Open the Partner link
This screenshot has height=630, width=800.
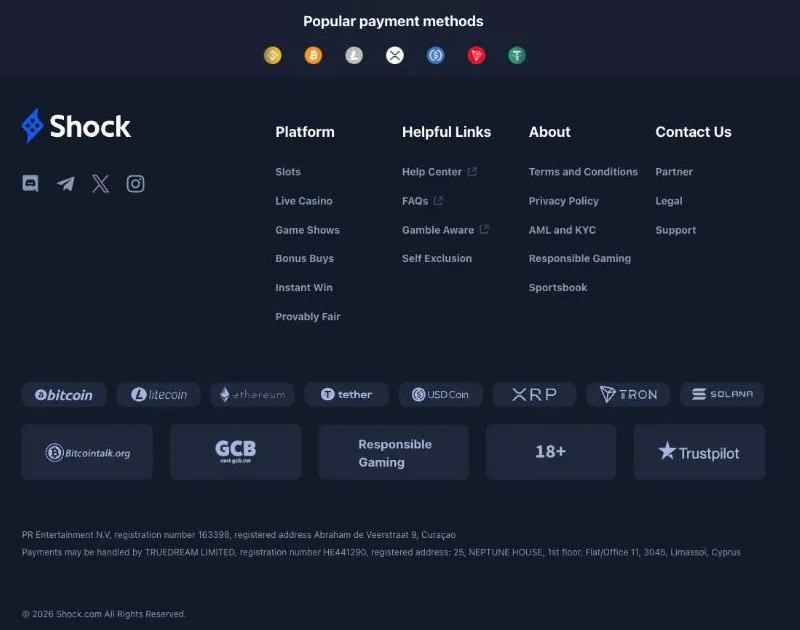674,172
